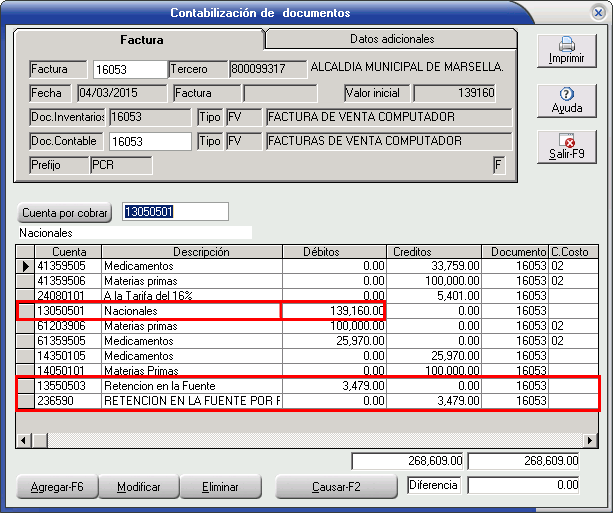Focus the account field showing 13050501

pos(175,212)
